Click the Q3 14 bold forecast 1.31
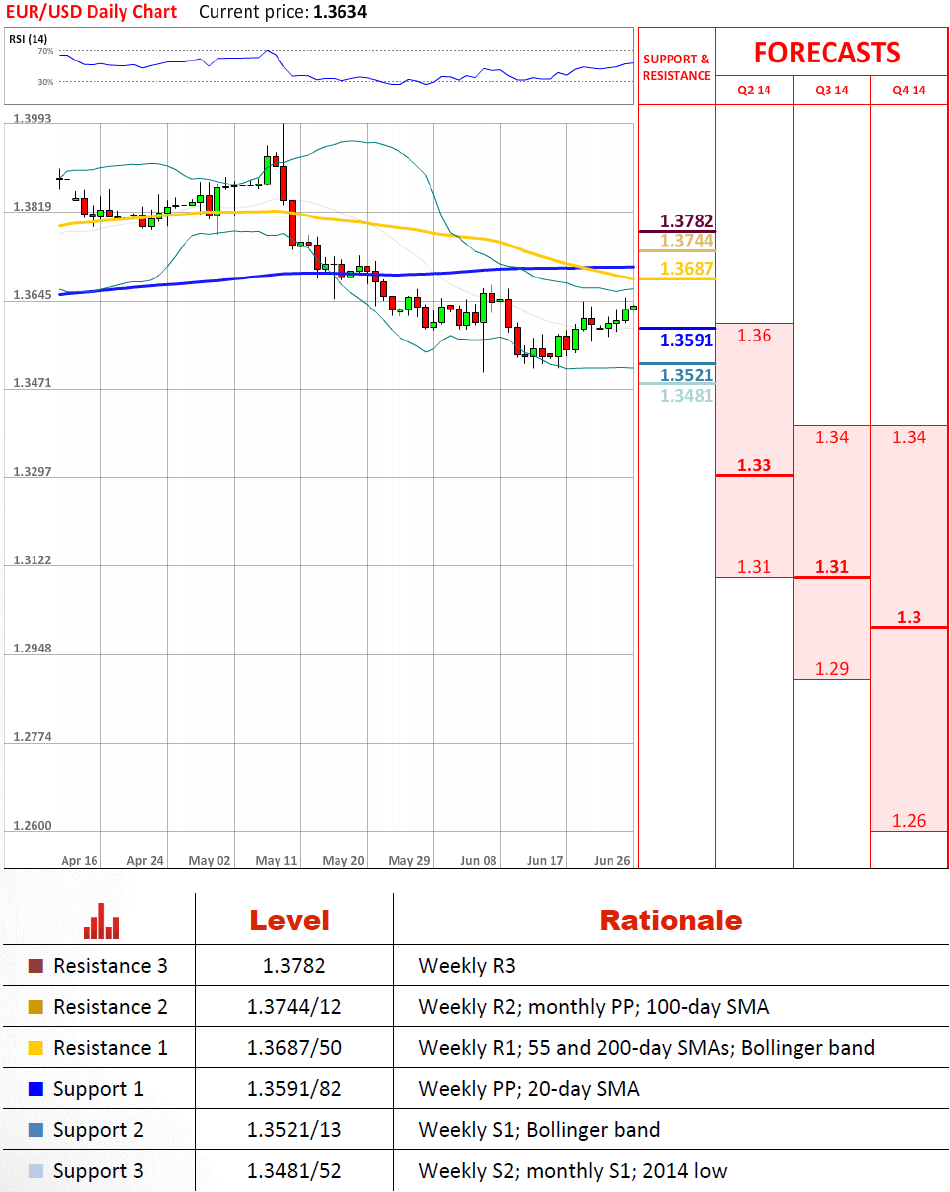This screenshot has height=1192, width=950. pyautogui.click(x=831, y=567)
